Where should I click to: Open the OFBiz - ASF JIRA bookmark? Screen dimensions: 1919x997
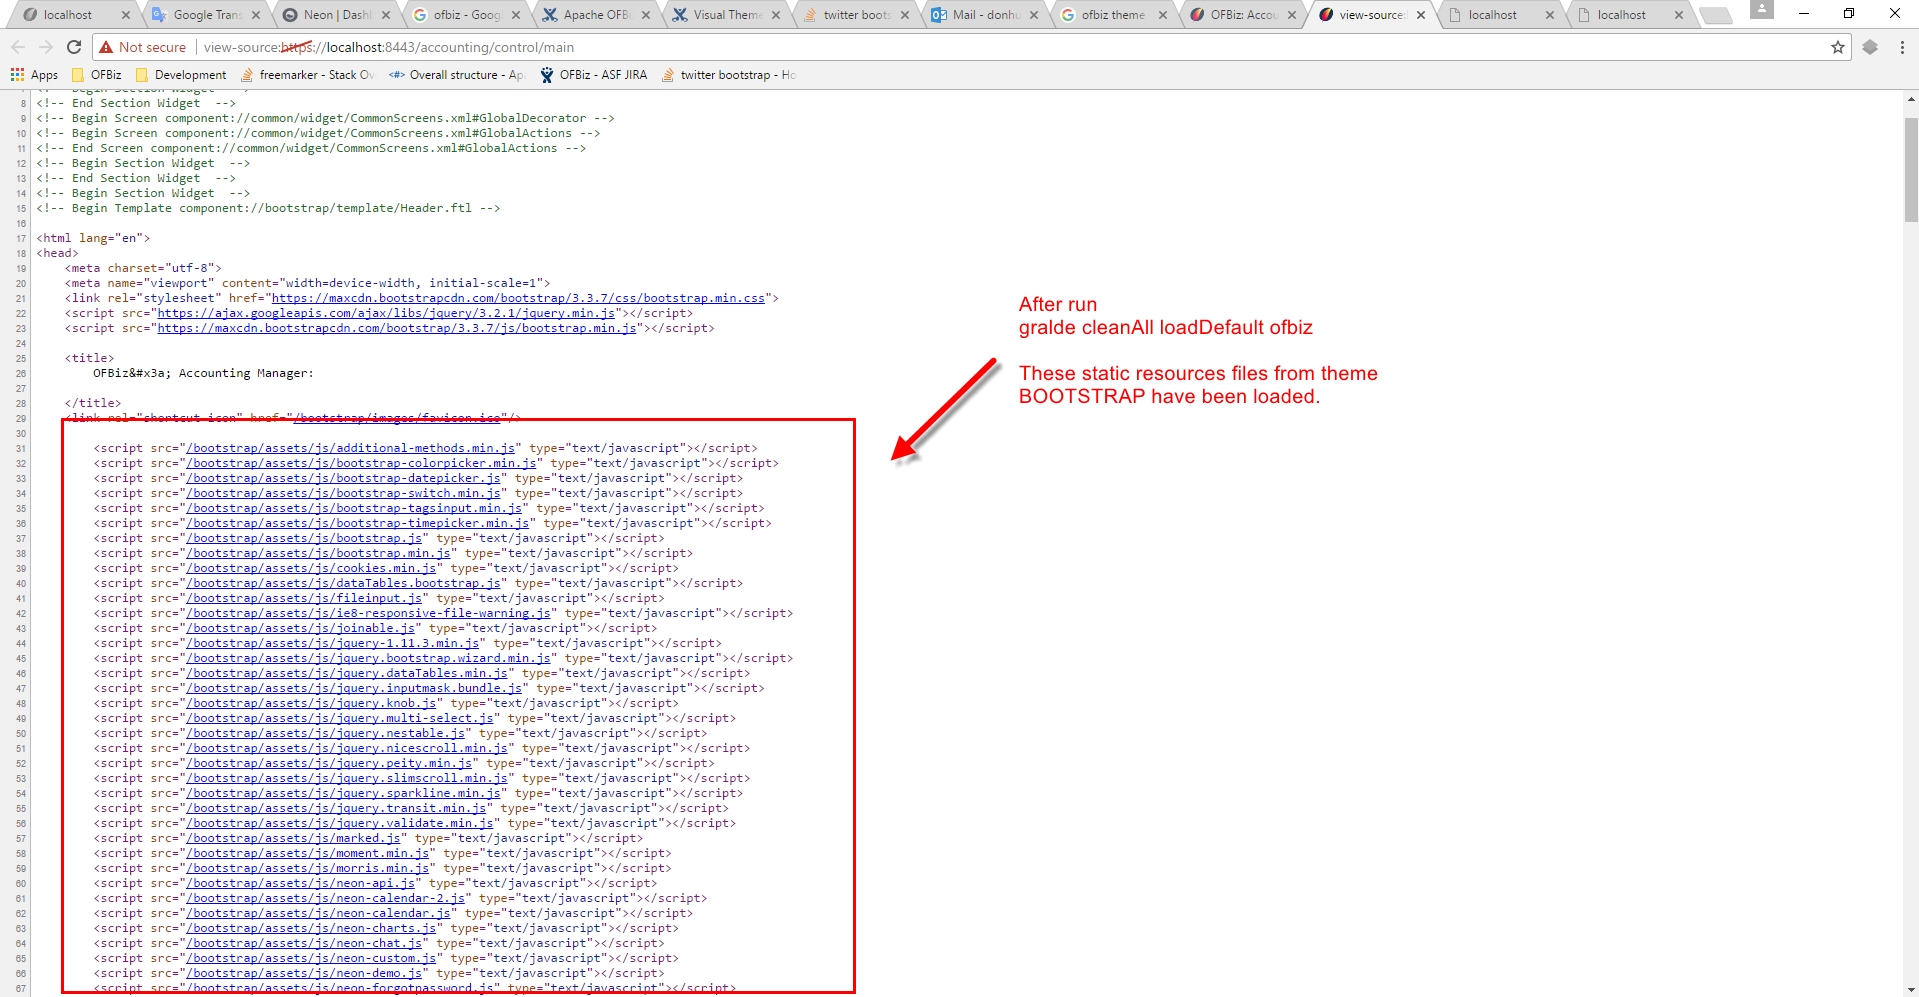[594, 75]
